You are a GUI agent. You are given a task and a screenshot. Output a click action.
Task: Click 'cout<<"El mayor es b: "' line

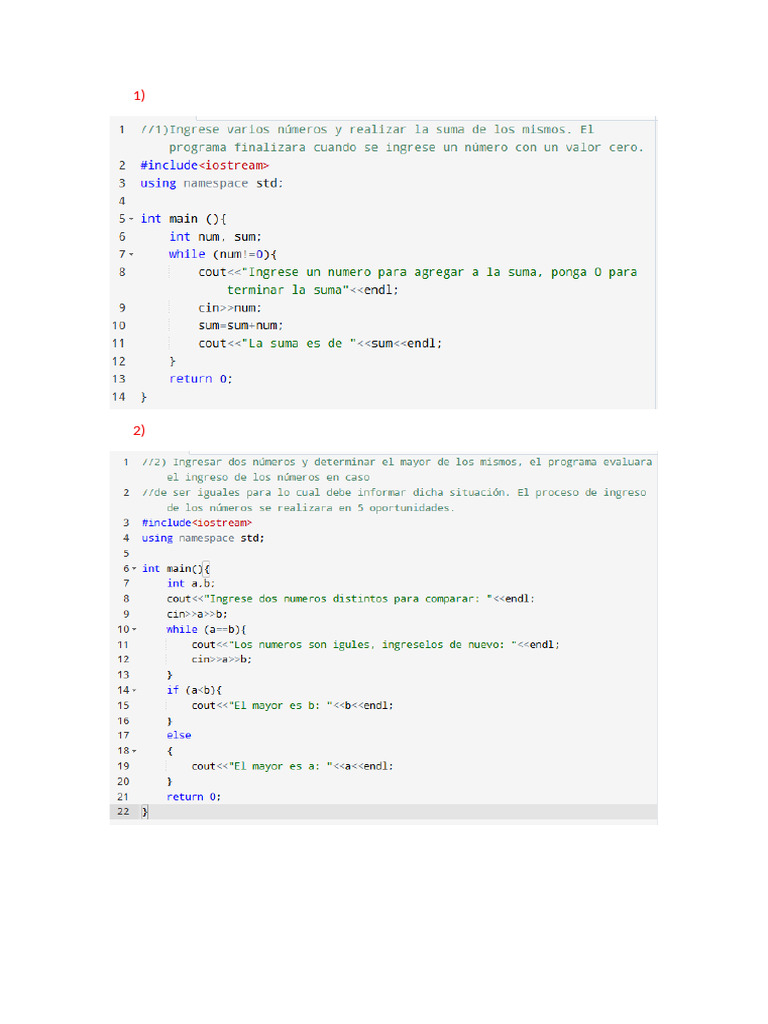[x=293, y=706]
